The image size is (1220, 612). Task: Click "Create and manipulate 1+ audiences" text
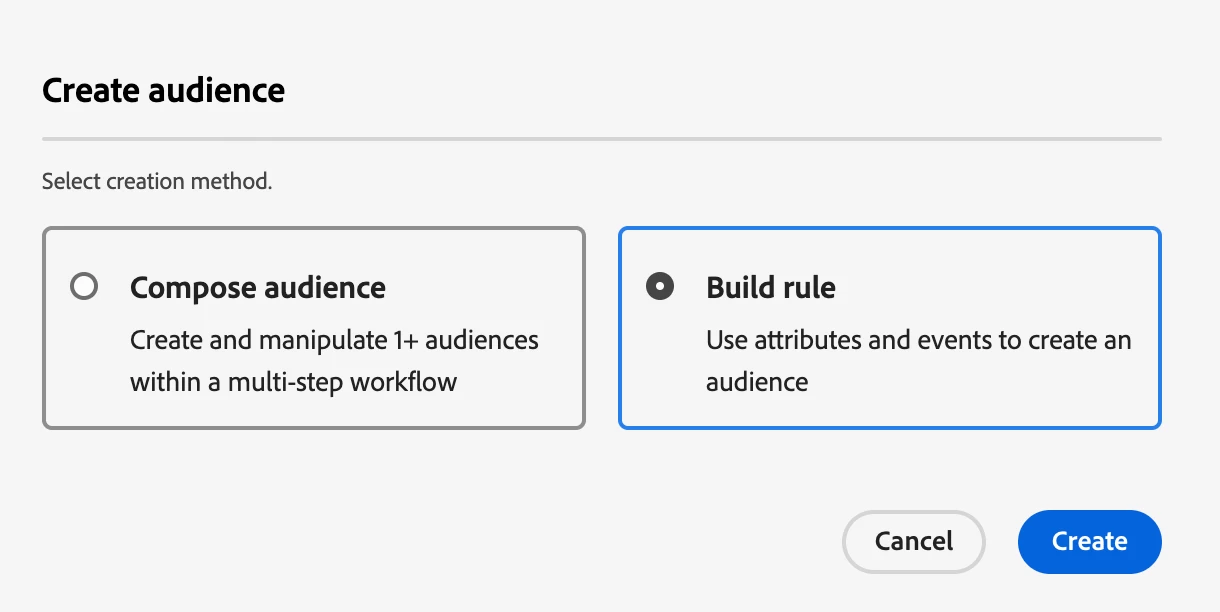tap(334, 340)
